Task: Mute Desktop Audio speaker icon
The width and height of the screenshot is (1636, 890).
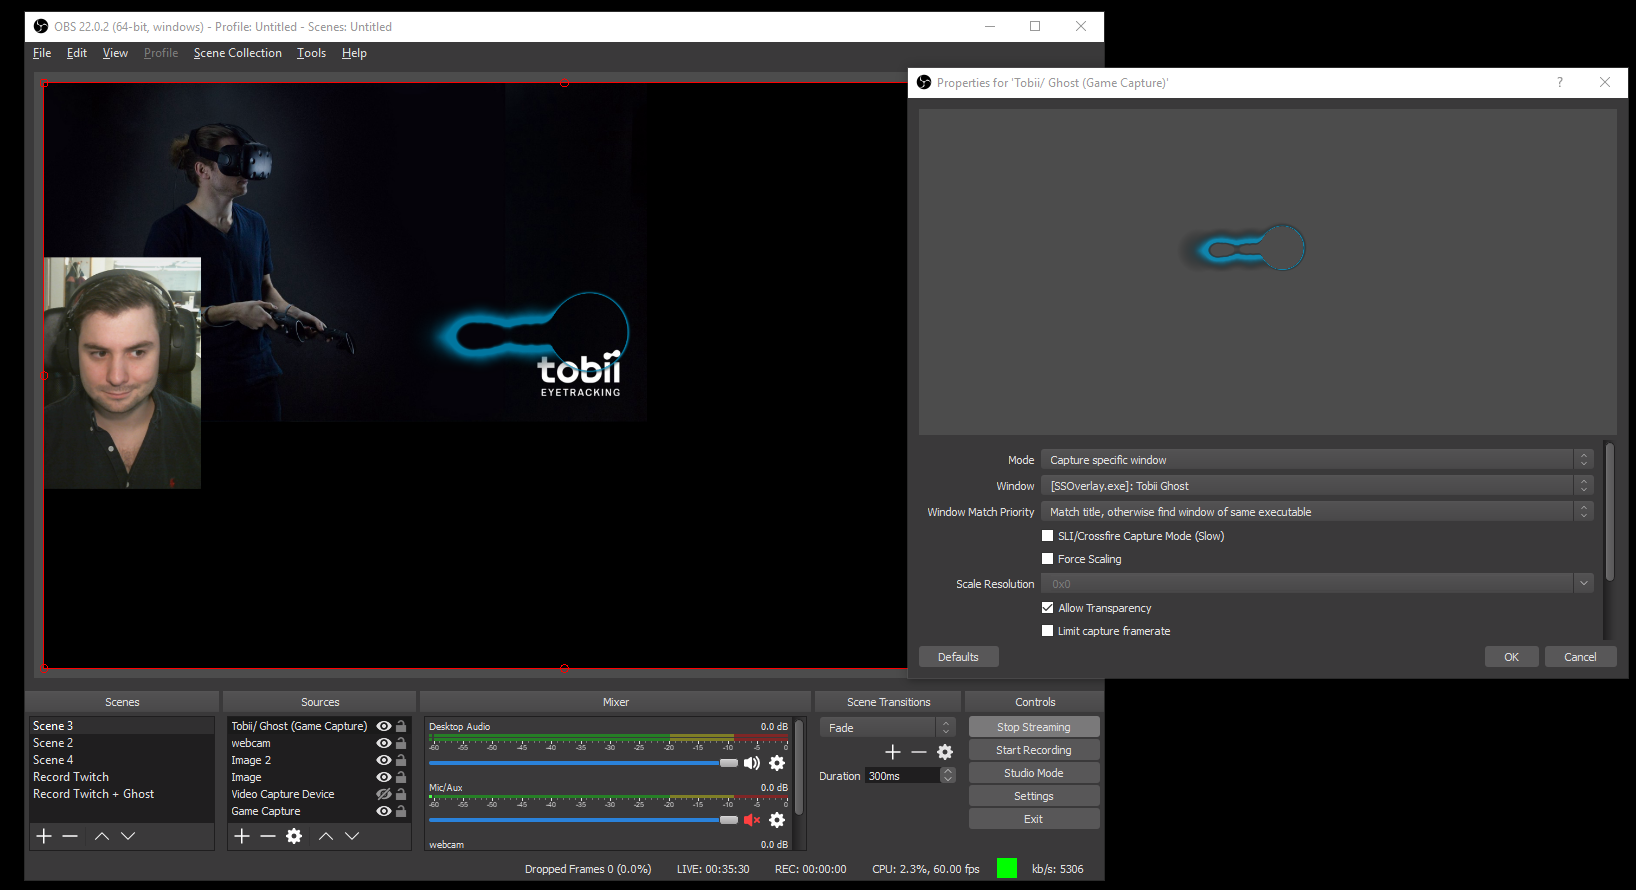Action: [x=752, y=763]
